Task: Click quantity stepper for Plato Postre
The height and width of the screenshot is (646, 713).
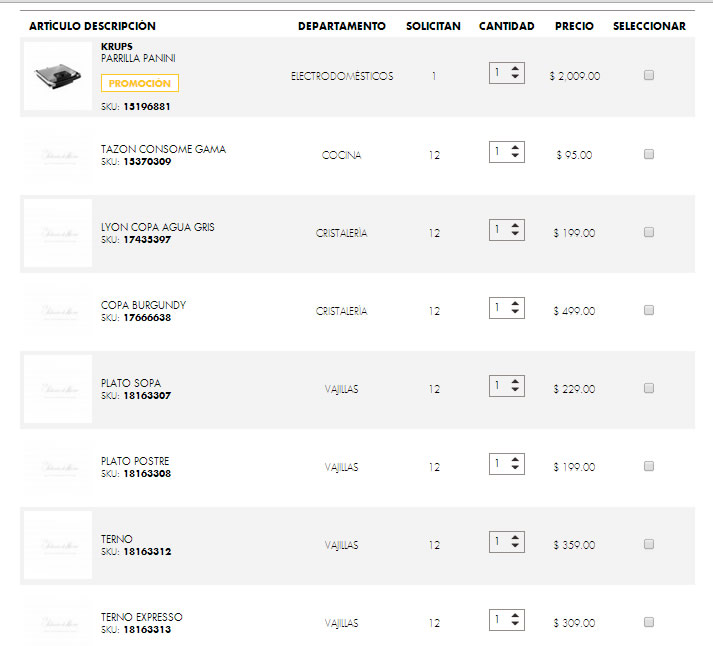Action: (507, 464)
